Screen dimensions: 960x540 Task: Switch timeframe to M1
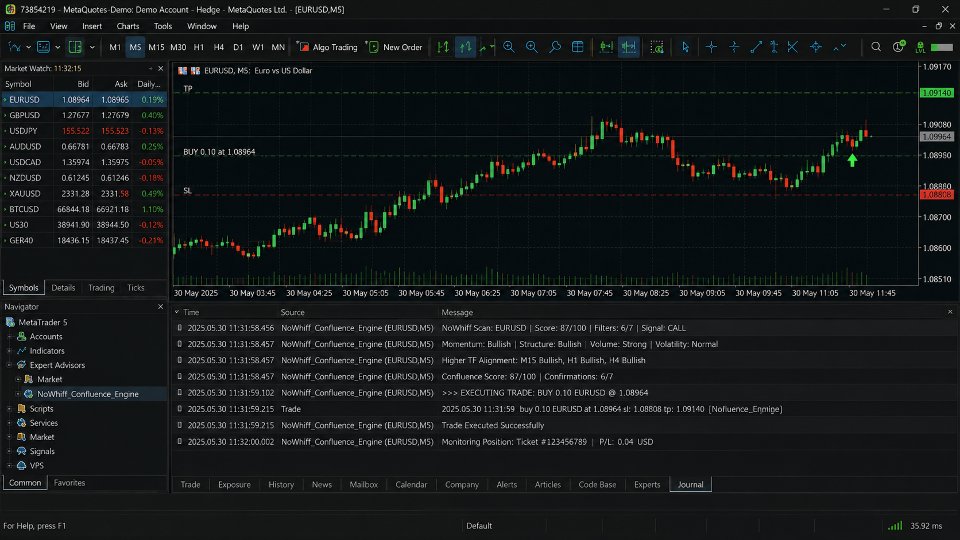(114, 47)
